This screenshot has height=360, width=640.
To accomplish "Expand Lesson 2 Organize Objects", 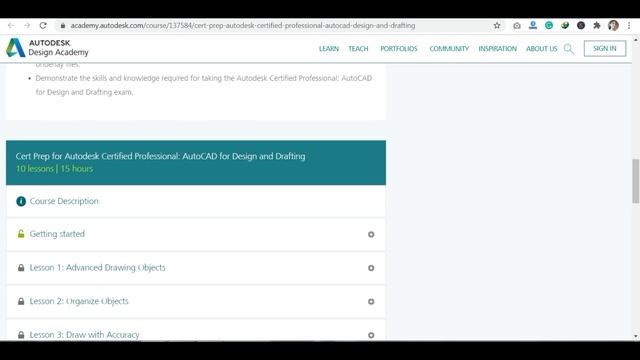I will point(371,302).
